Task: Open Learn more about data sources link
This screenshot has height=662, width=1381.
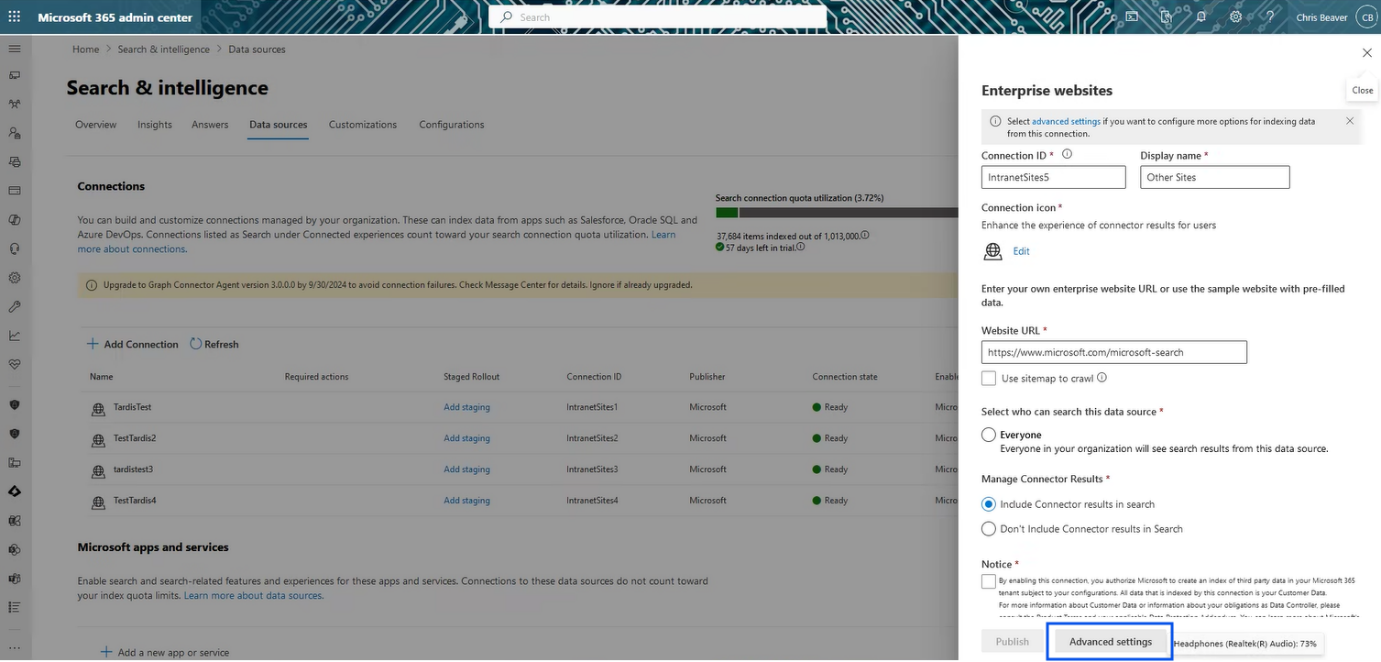Action: 253,596
